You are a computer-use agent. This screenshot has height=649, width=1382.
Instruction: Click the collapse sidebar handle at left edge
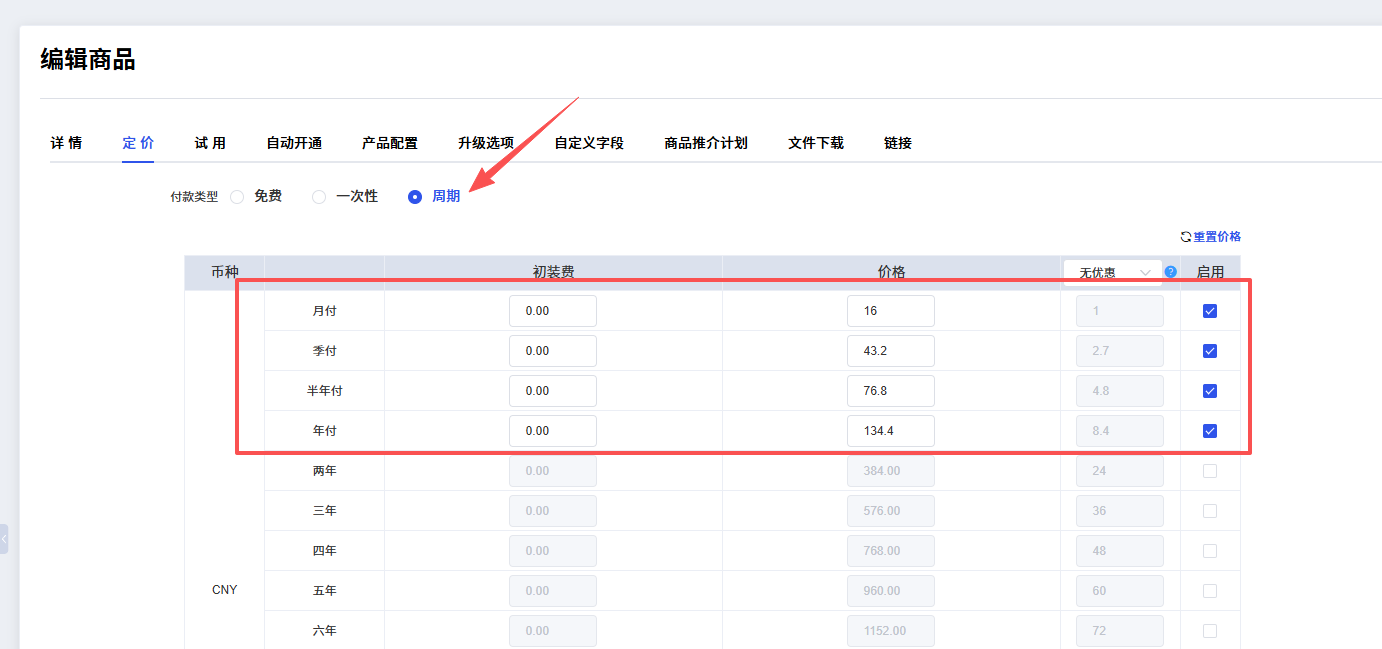[x=4, y=539]
